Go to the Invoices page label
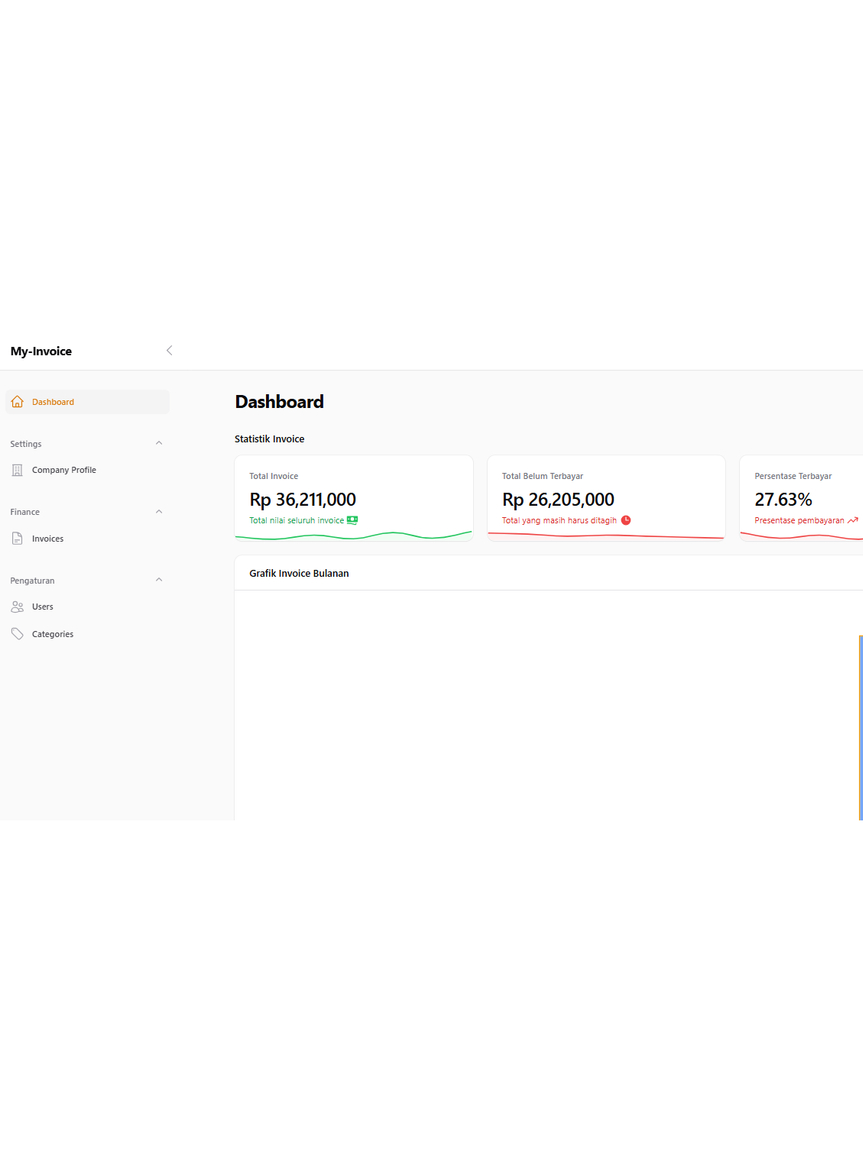This screenshot has width=863, height=1150. click(x=47, y=539)
